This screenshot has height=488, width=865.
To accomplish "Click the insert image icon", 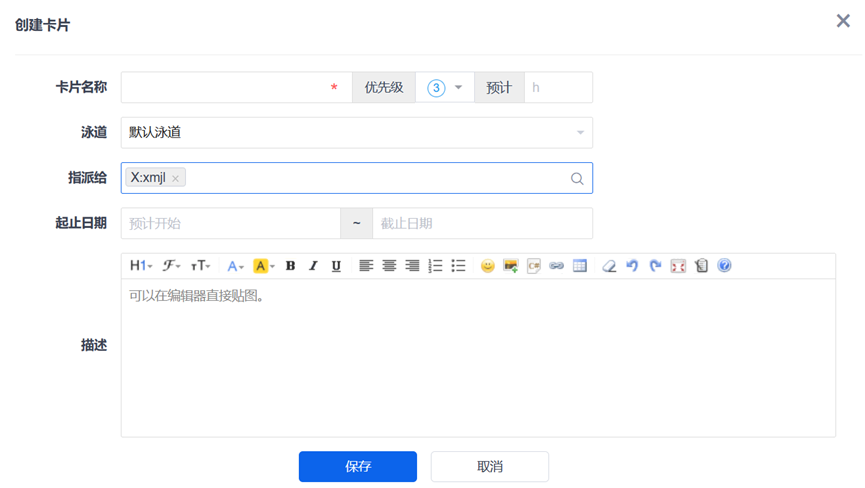I will [510, 266].
